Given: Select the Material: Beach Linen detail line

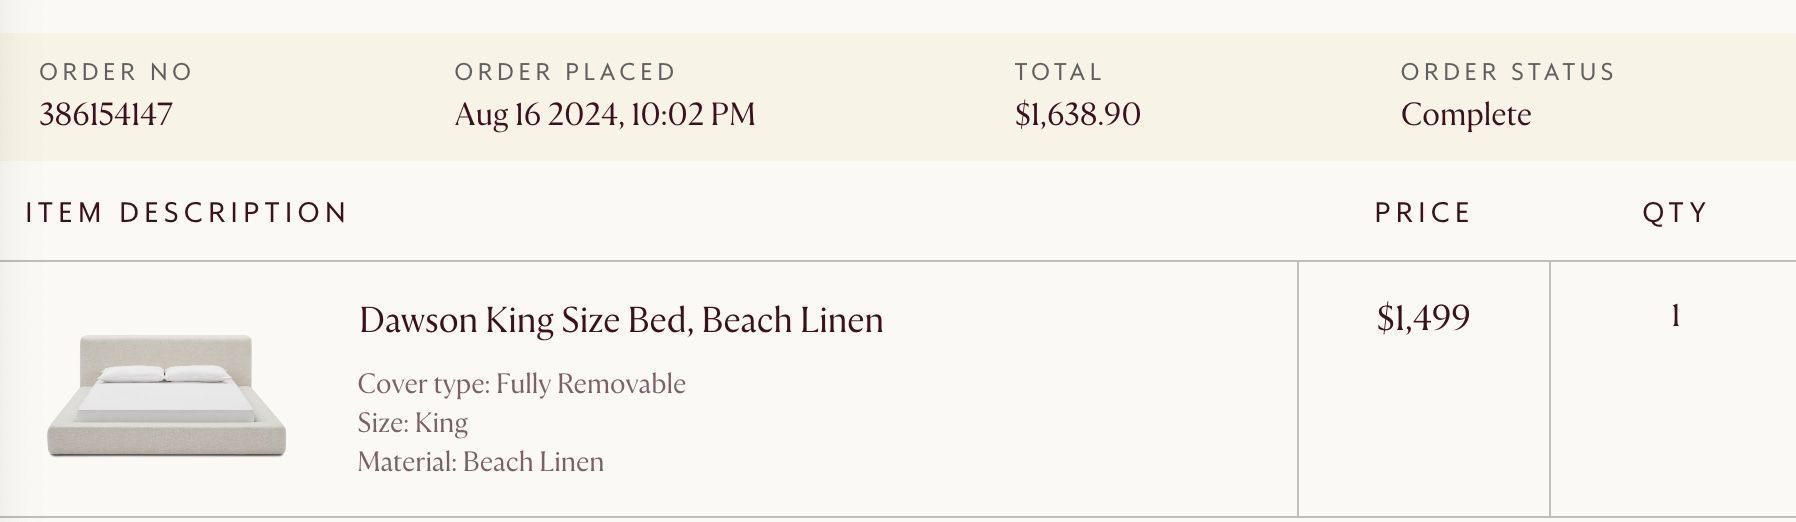Looking at the screenshot, I should click(480, 462).
